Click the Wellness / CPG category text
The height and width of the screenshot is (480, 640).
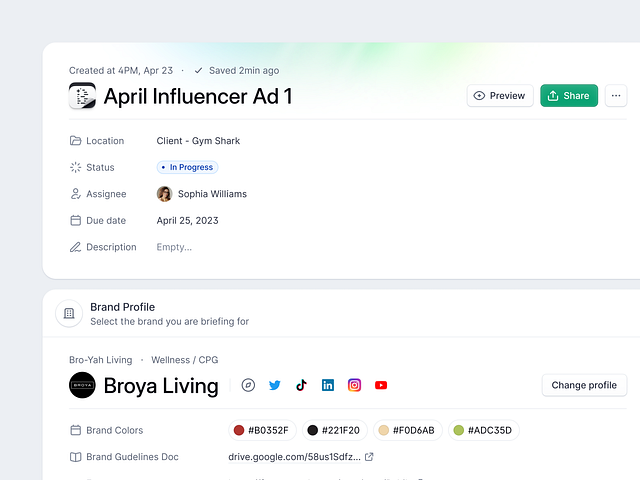tap(184, 360)
